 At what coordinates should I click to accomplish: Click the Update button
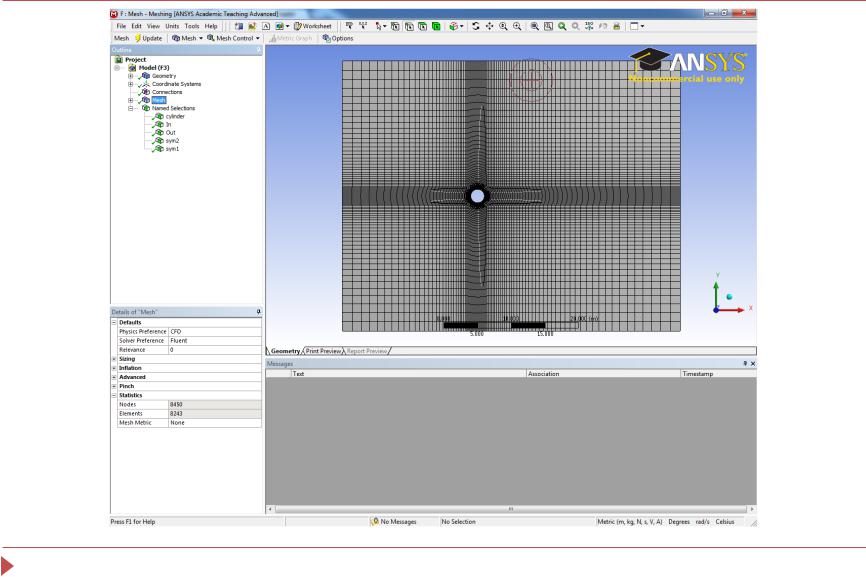[x=149, y=38]
